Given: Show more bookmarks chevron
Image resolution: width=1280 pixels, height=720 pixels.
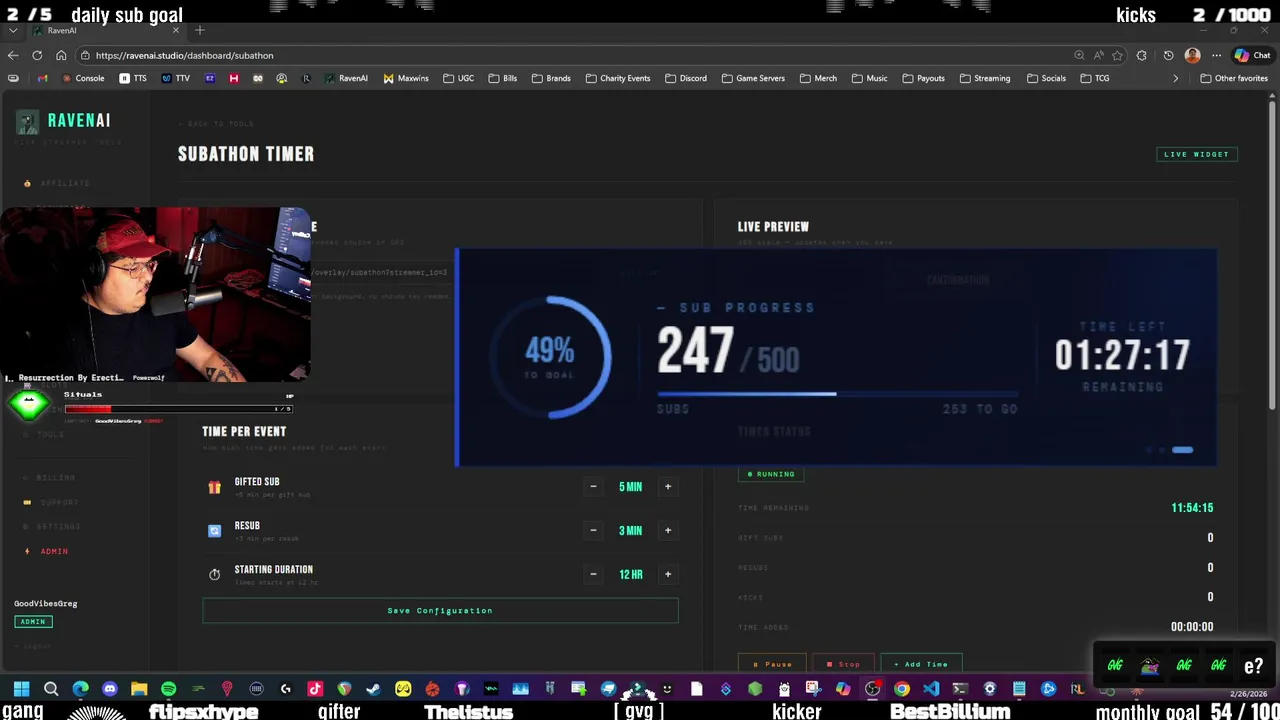Looking at the screenshot, I should tap(1176, 78).
